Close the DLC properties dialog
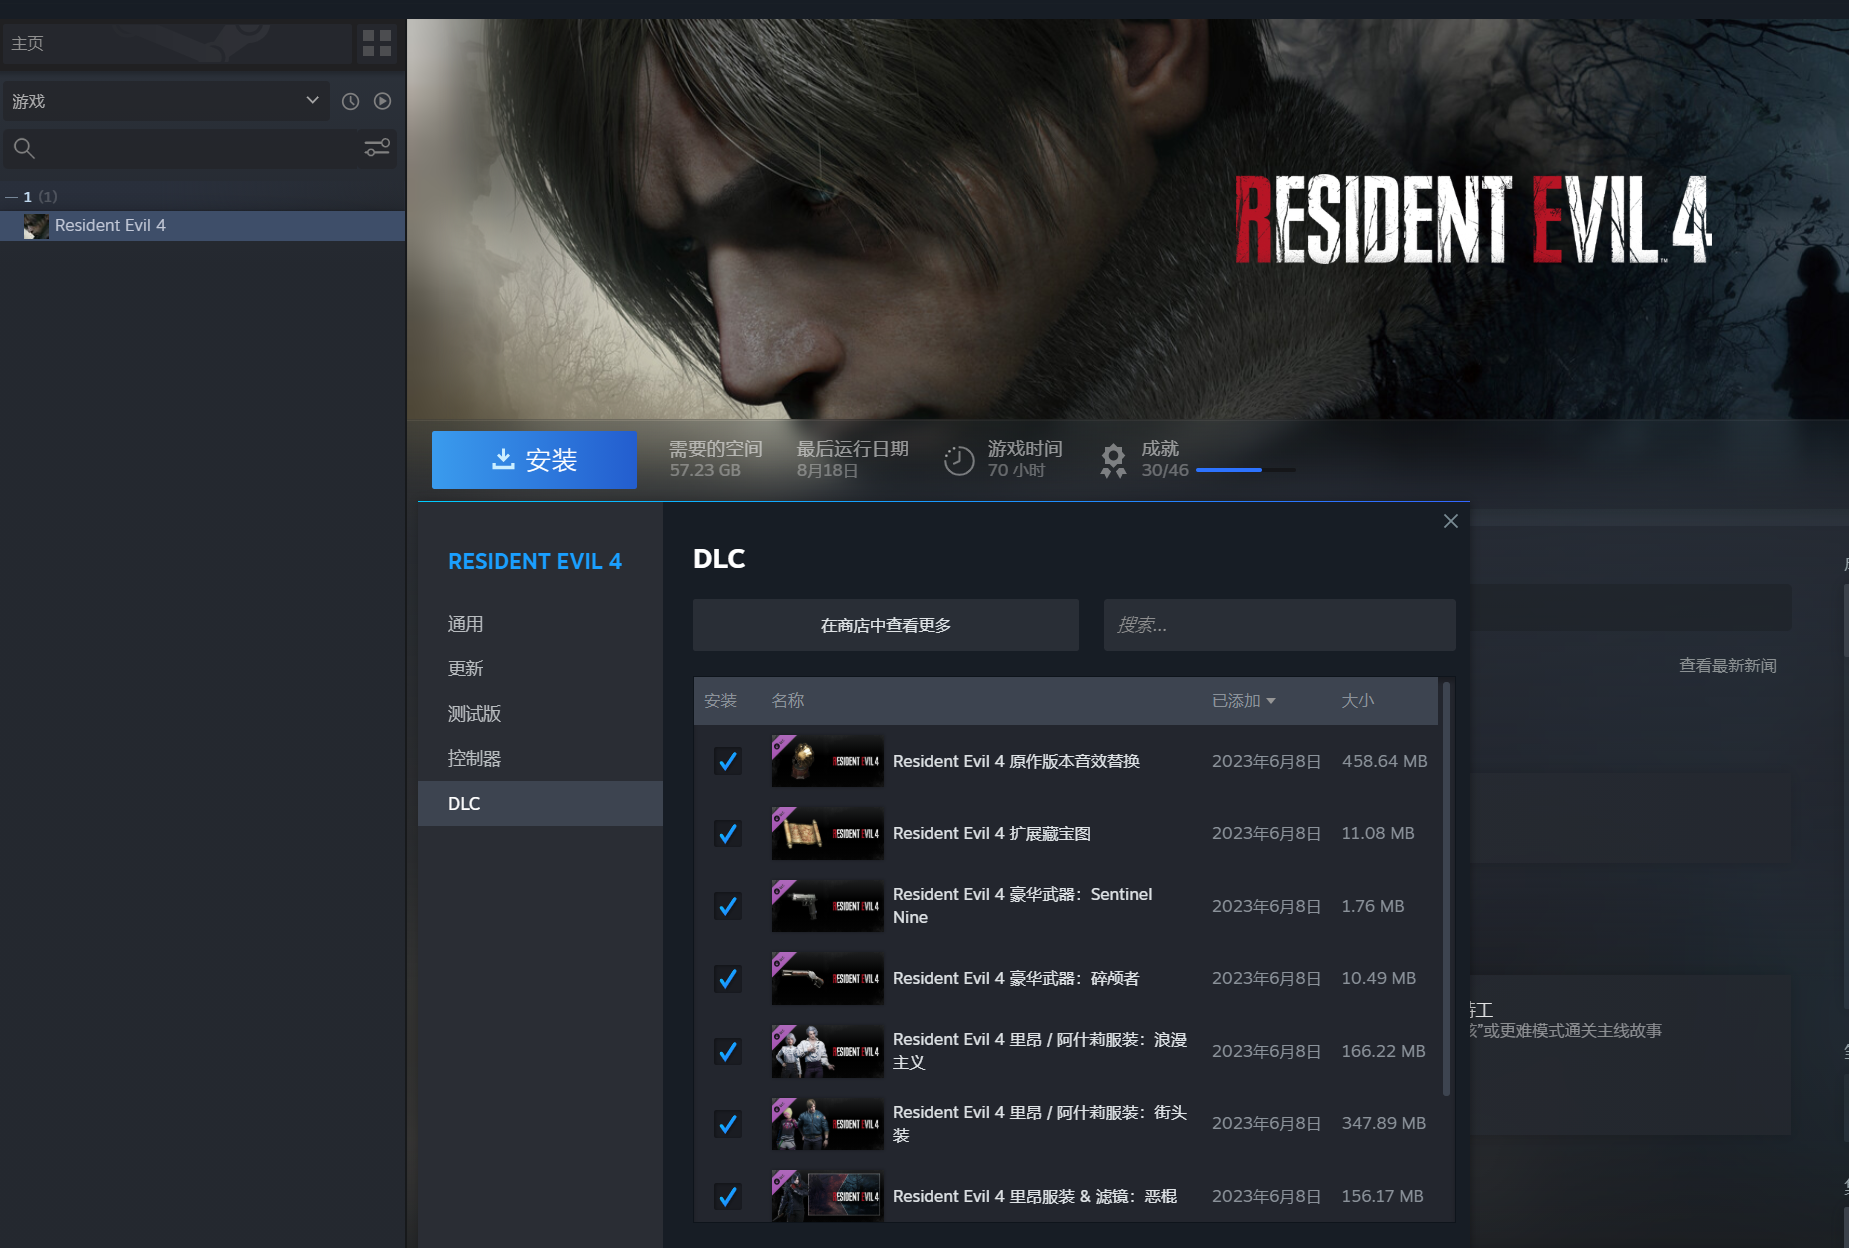The image size is (1849, 1248). point(1451,521)
